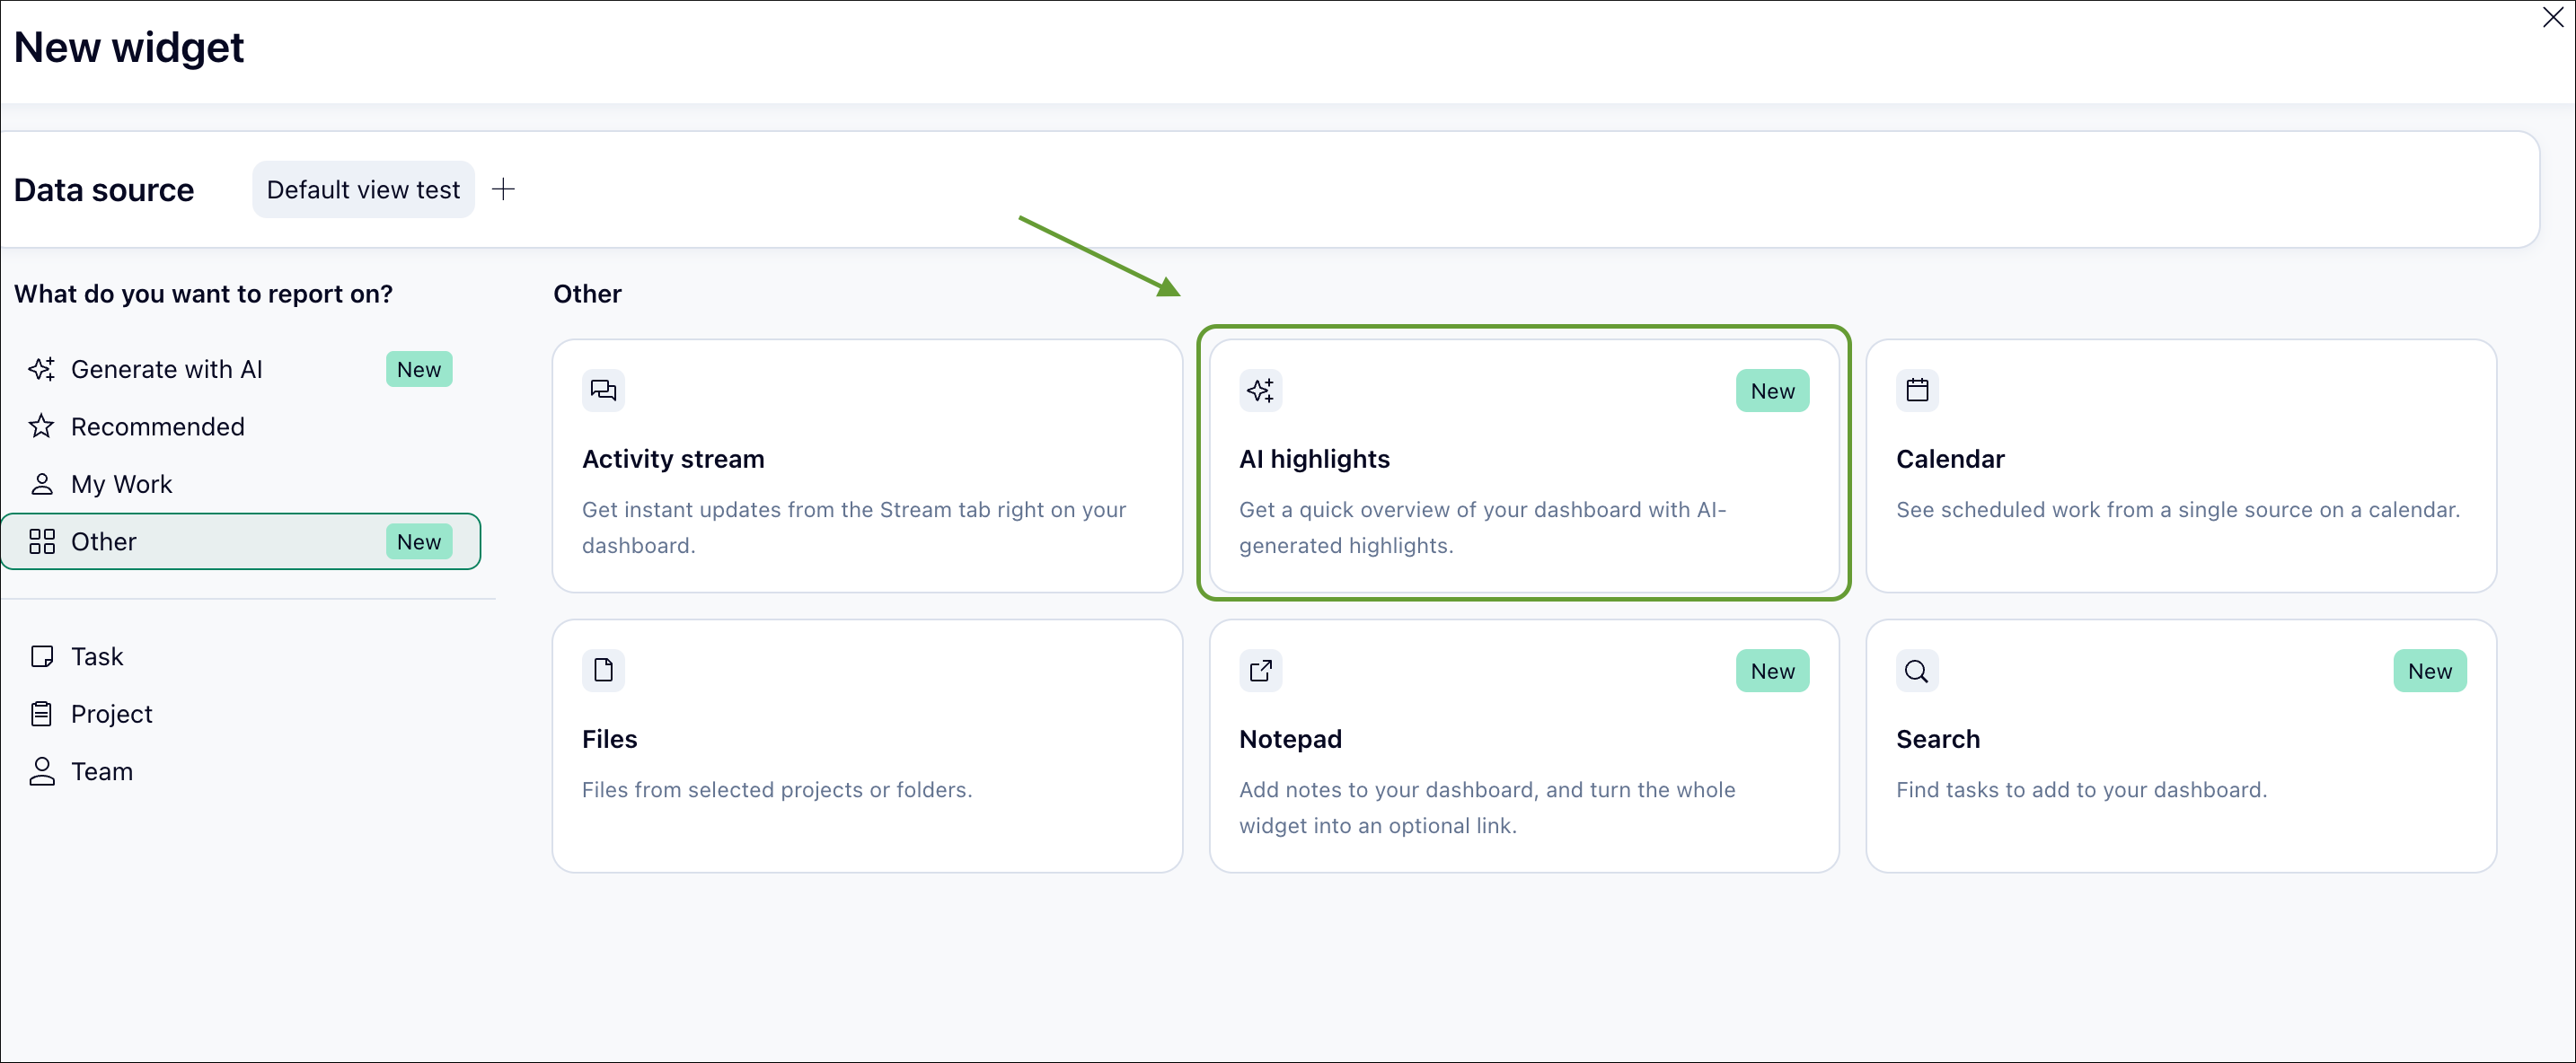Open the Calendar widget card title
This screenshot has width=2576, height=1063.
tap(1949, 459)
